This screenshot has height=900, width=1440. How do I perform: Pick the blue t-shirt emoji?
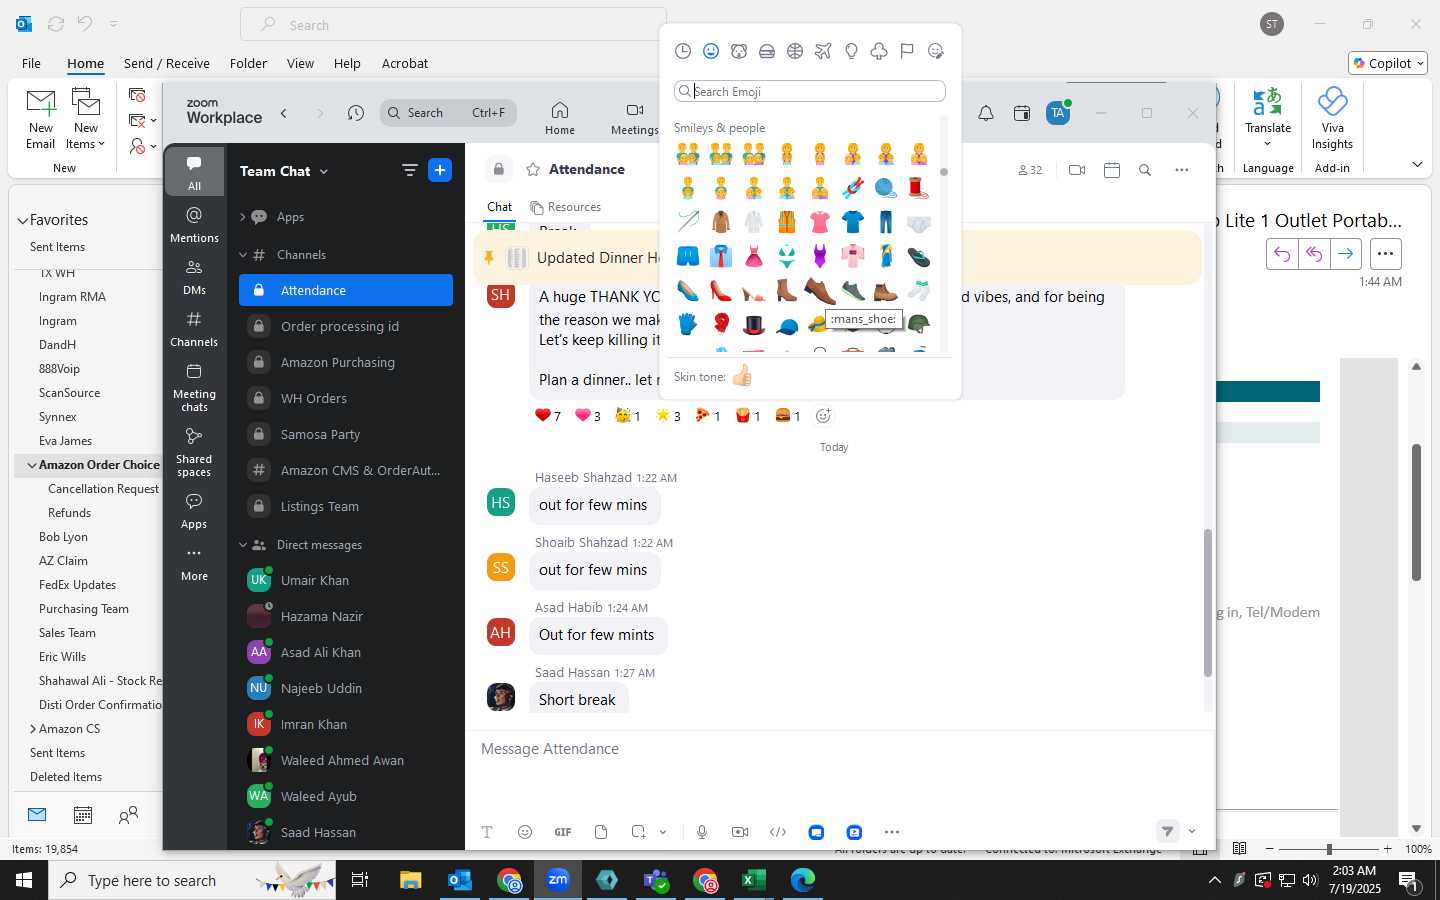tap(853, 222)
